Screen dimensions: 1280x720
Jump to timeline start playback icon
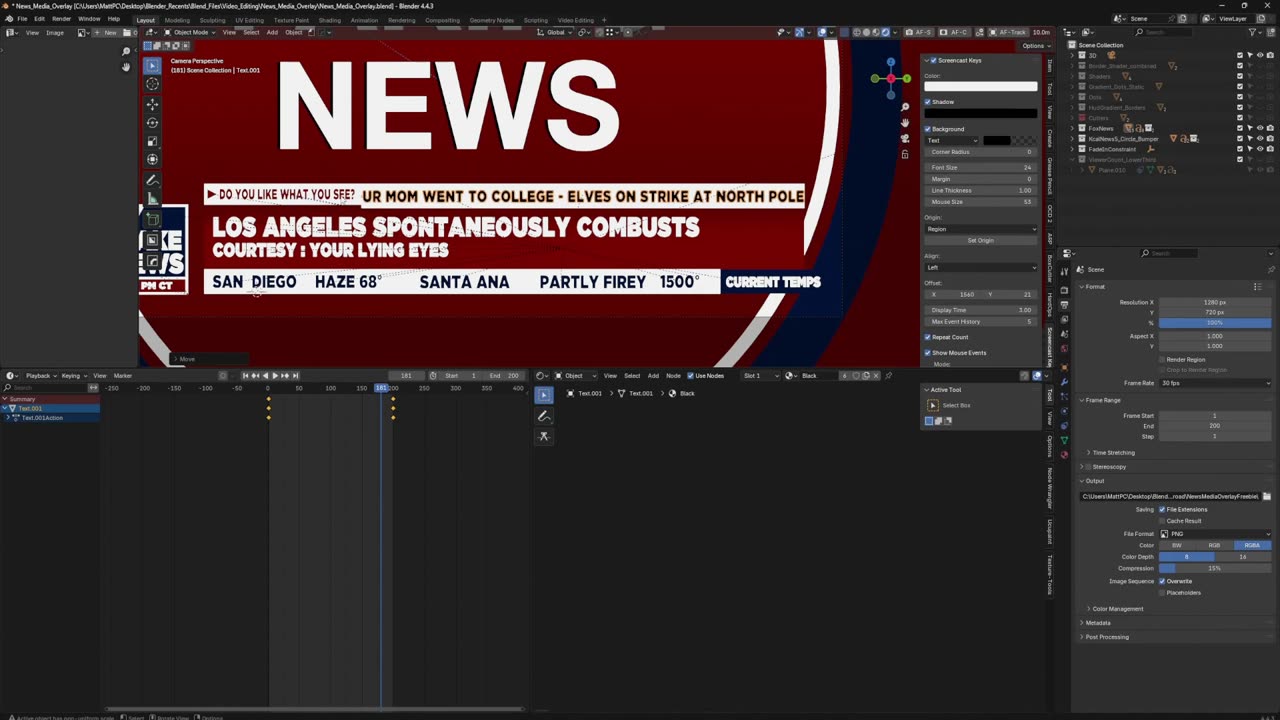click(245, 376)
